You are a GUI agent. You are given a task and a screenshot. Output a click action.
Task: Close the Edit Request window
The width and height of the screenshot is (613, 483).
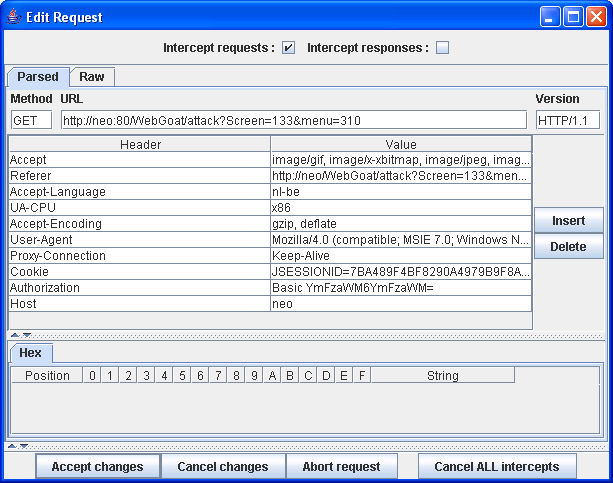coord(596,17)
